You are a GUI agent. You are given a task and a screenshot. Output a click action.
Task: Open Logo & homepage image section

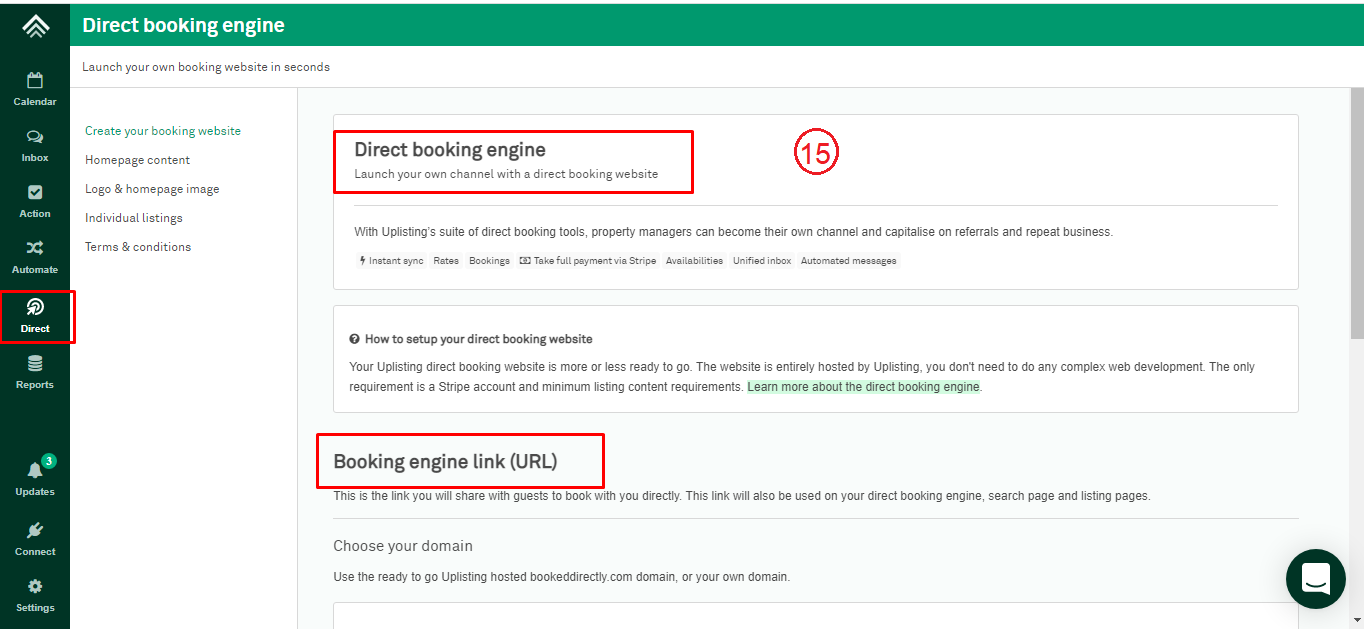pos(152,189)
